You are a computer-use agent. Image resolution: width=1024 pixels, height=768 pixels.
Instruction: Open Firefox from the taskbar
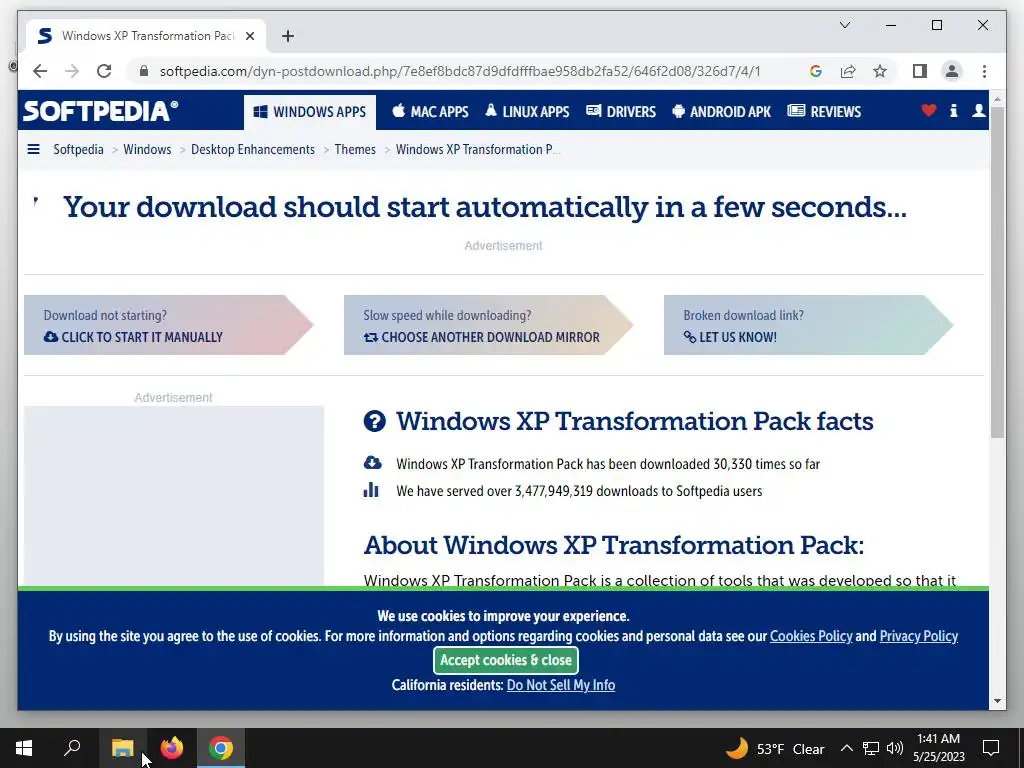[172, 748]
